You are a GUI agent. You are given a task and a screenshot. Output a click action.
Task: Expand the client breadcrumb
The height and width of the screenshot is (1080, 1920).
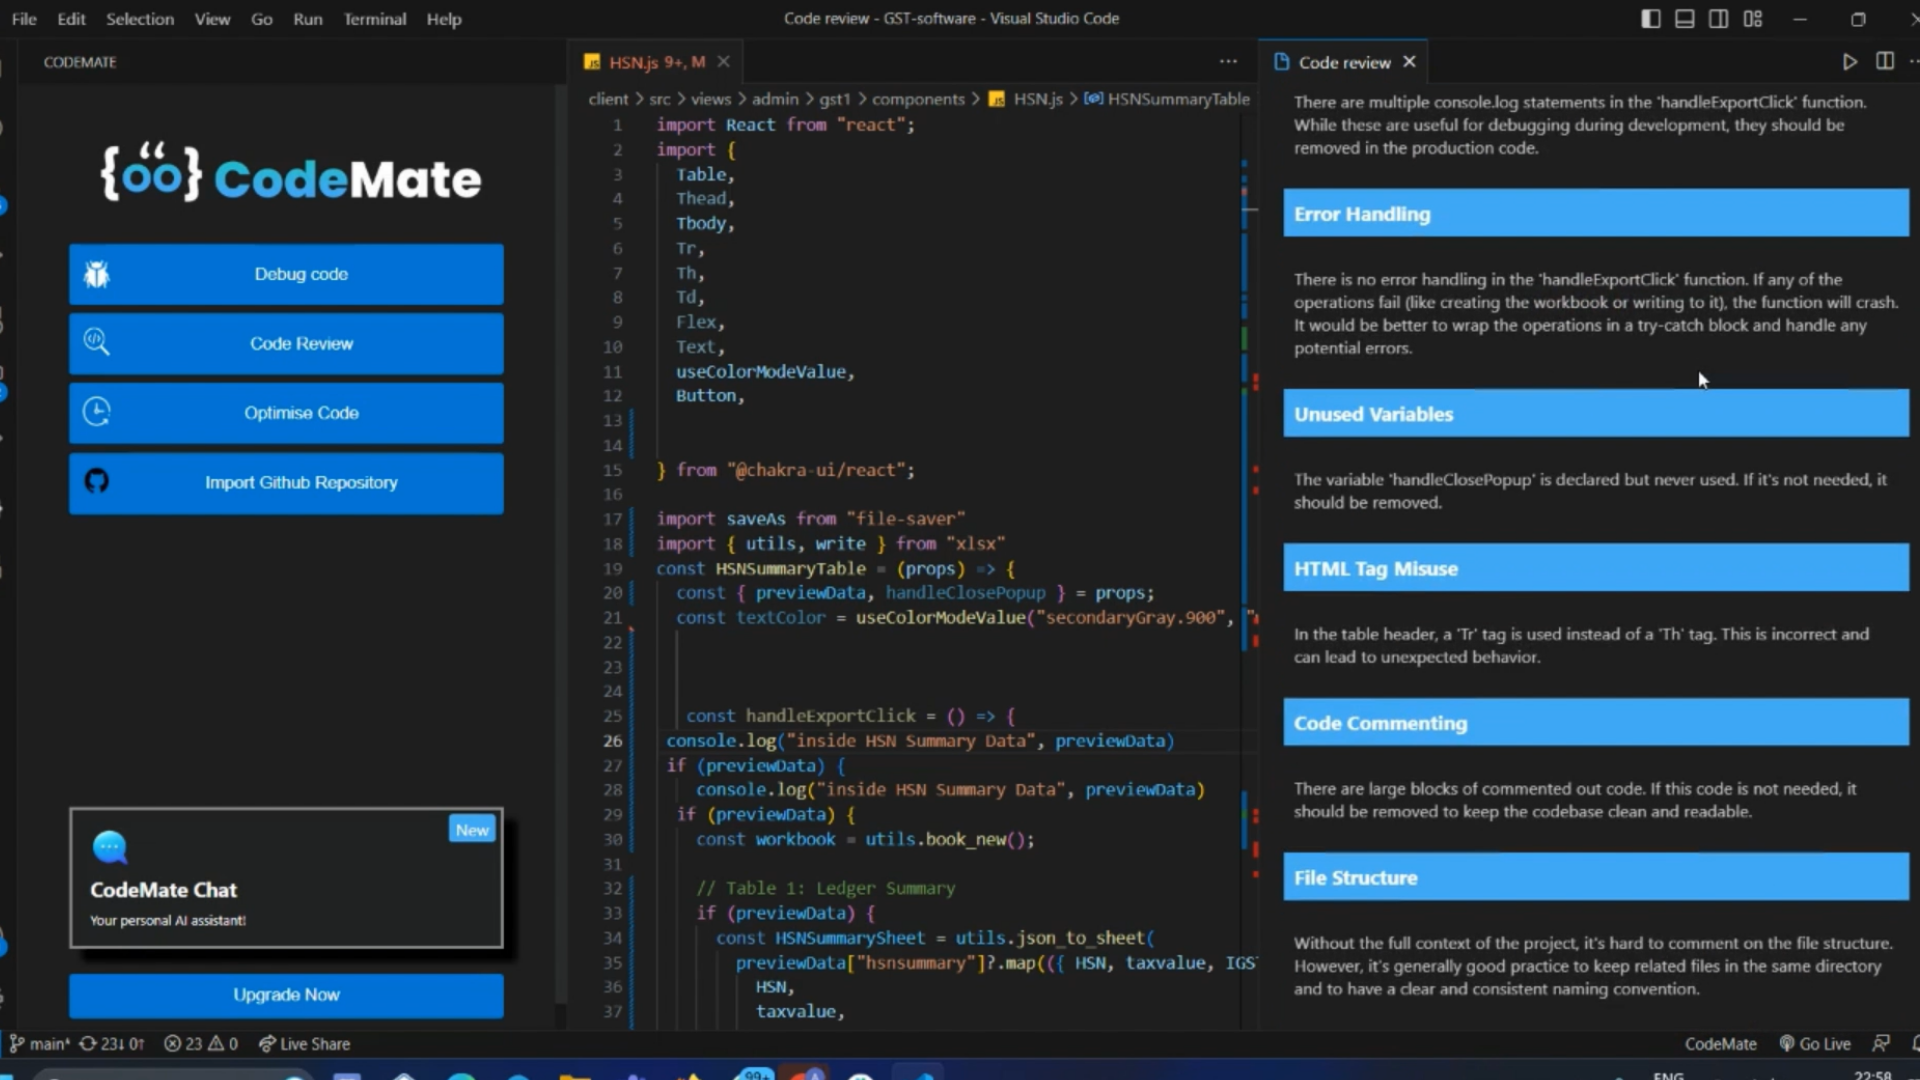pos(608,99)
